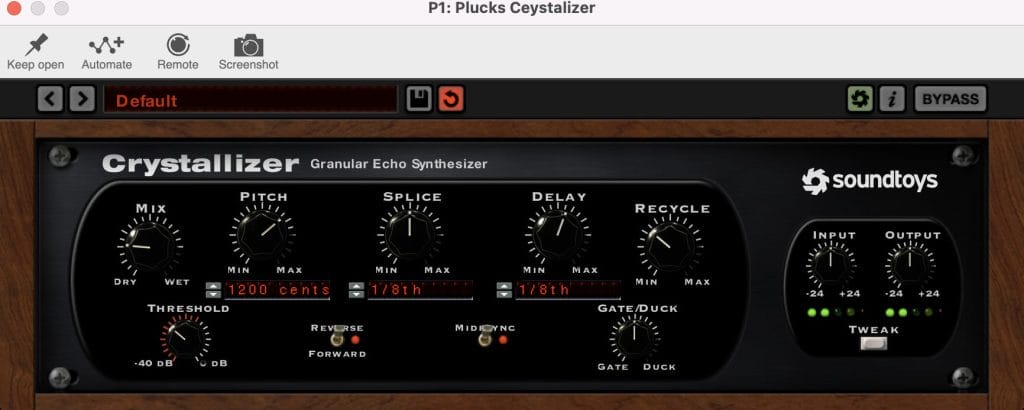
Task: Open the Default preset name display
Action: click(x=250, y=100)
